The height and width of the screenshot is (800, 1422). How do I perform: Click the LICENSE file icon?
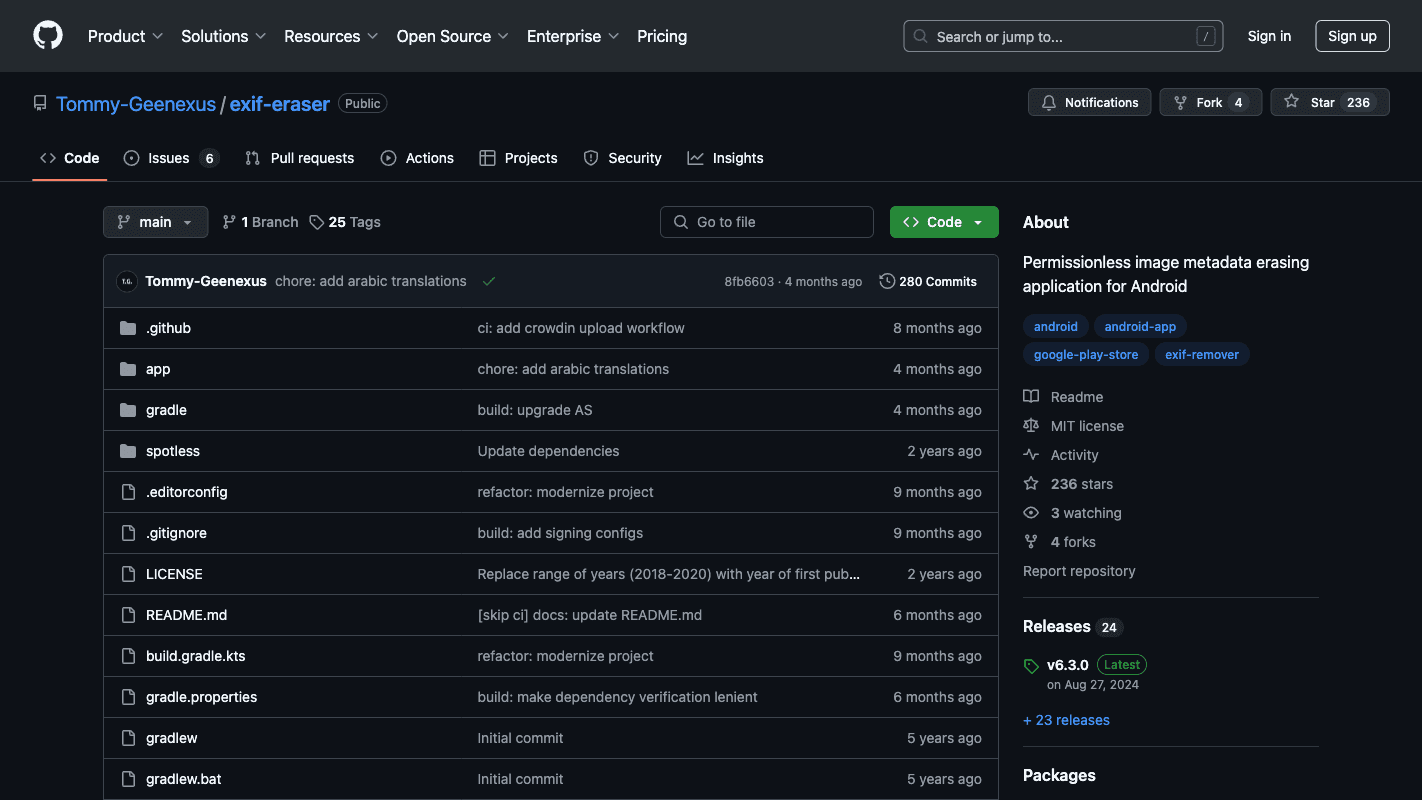(x=128, y=574)
